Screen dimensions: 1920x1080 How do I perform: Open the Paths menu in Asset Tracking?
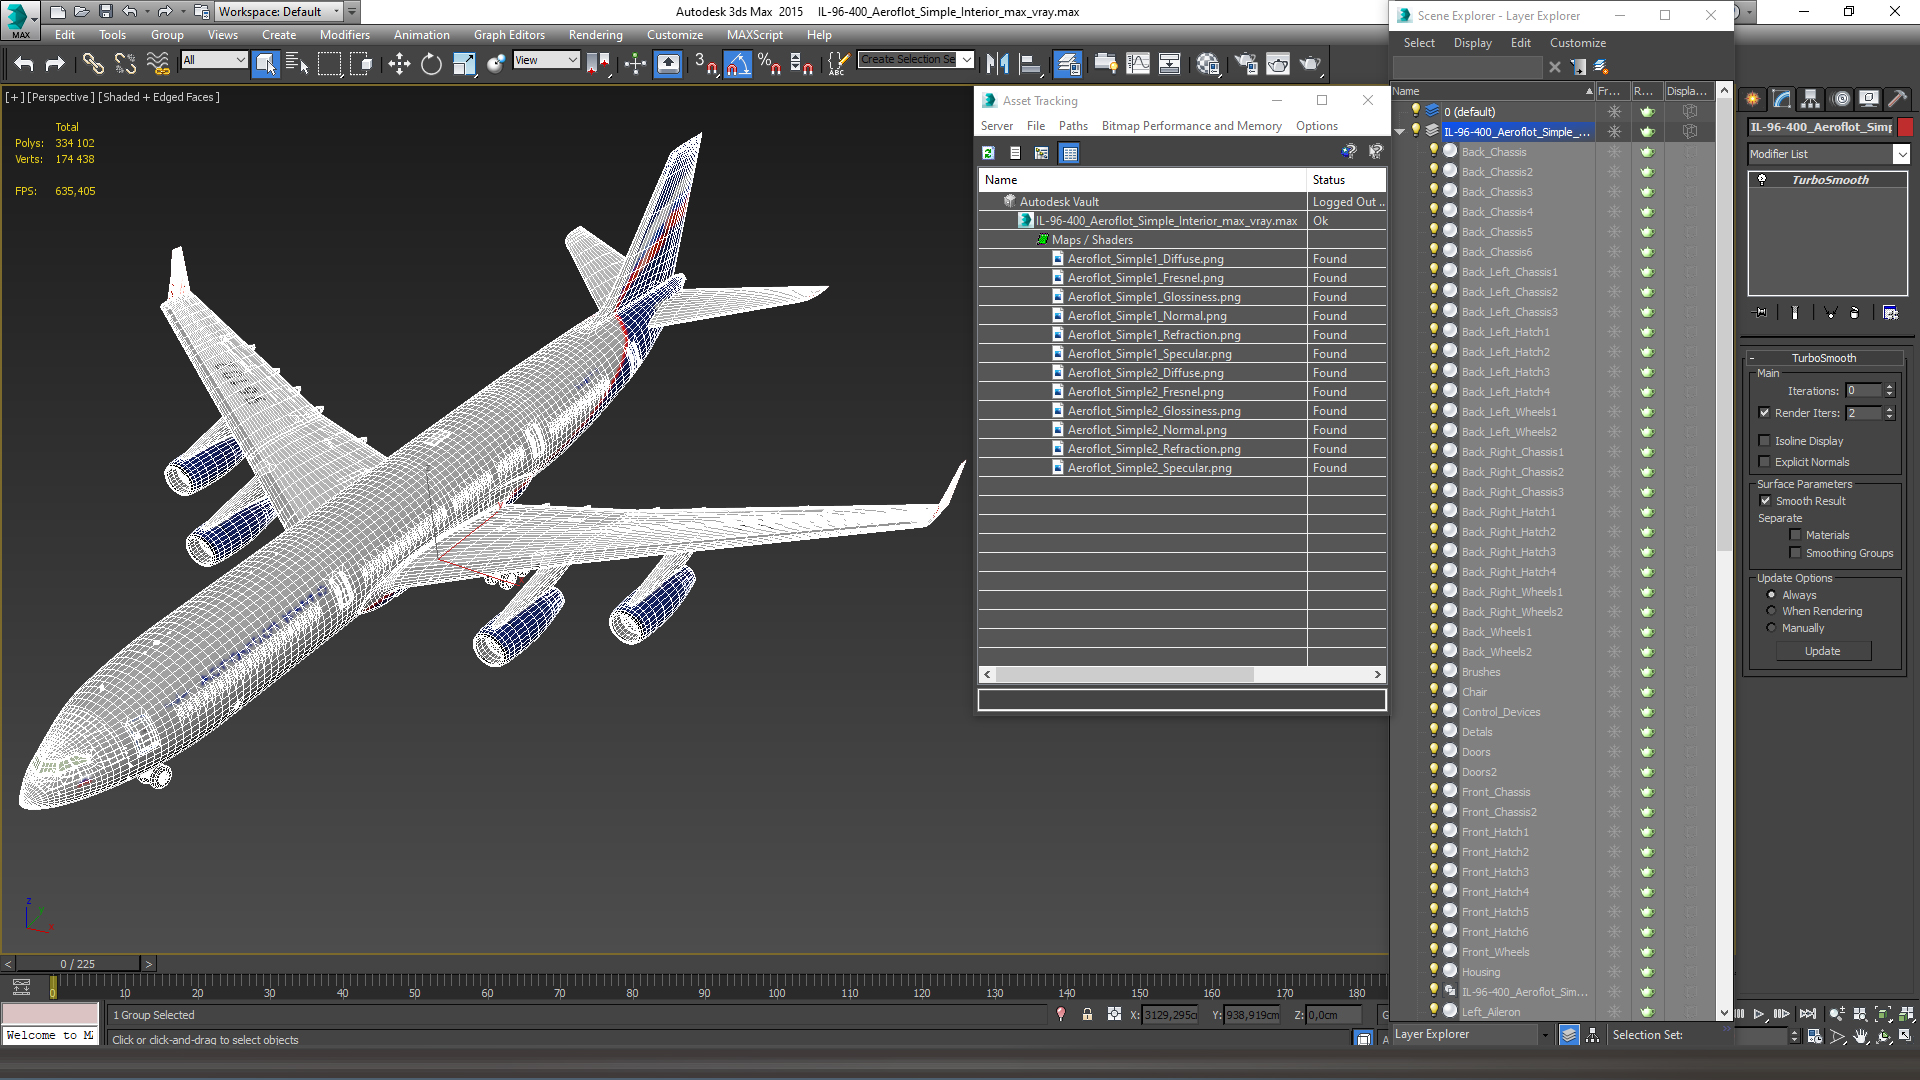[1072, 126]
